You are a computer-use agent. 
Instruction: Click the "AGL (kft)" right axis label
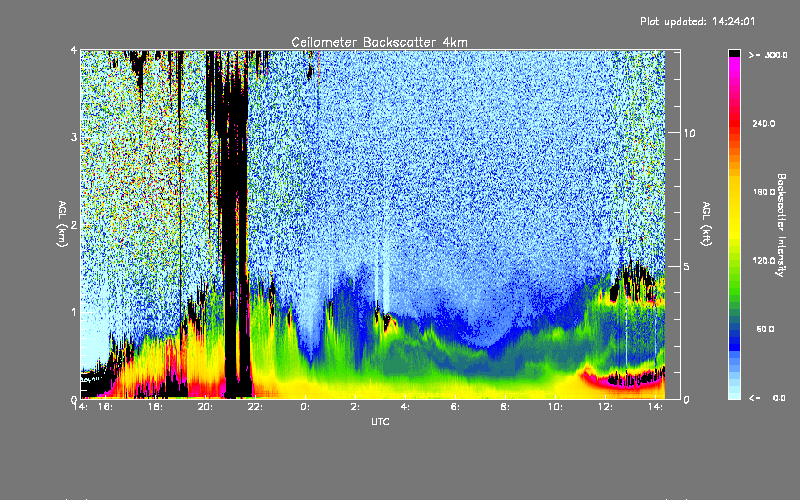click(x=706, y=224)
